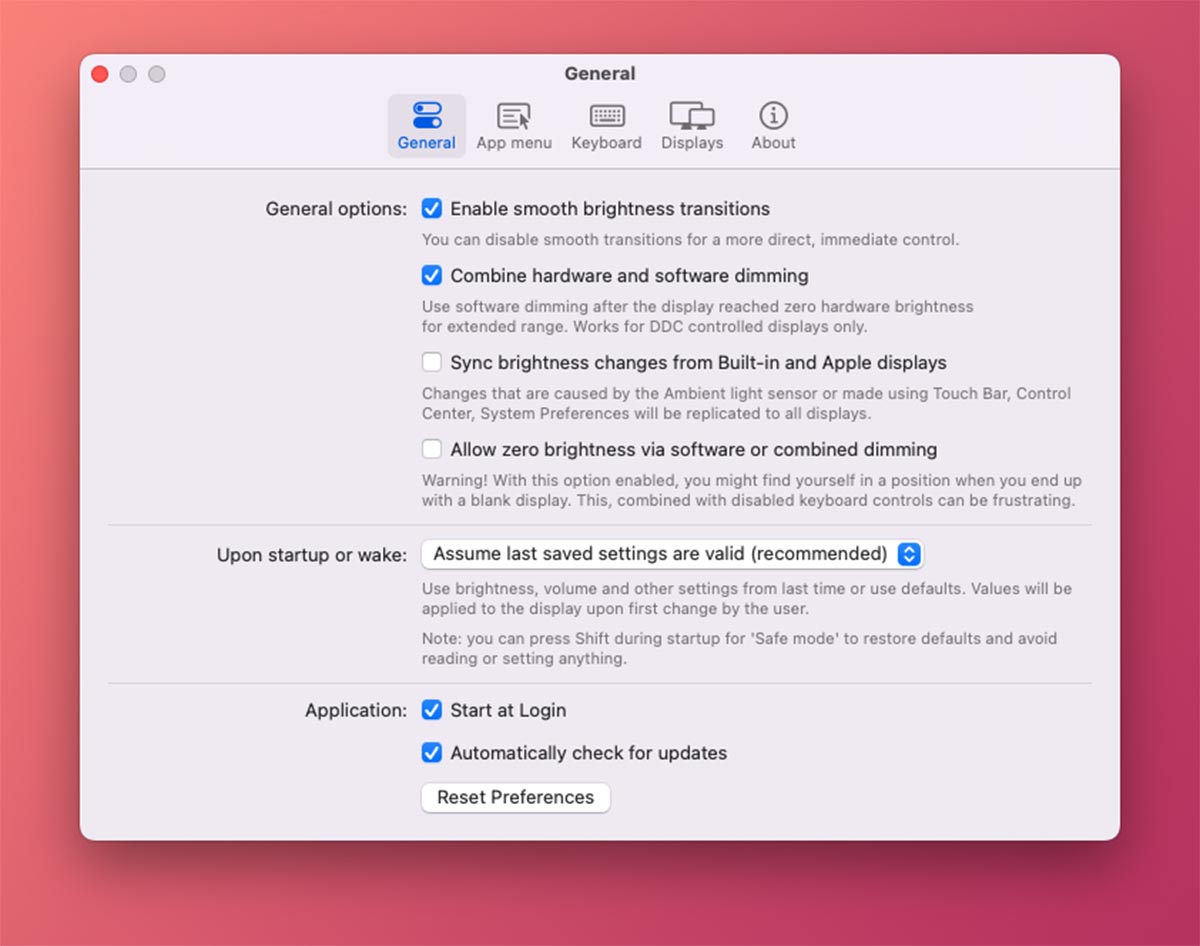Show the About pane icon
Image resolution: width=1200 pixels, height=946 pixels.
(x=773, y=116)
